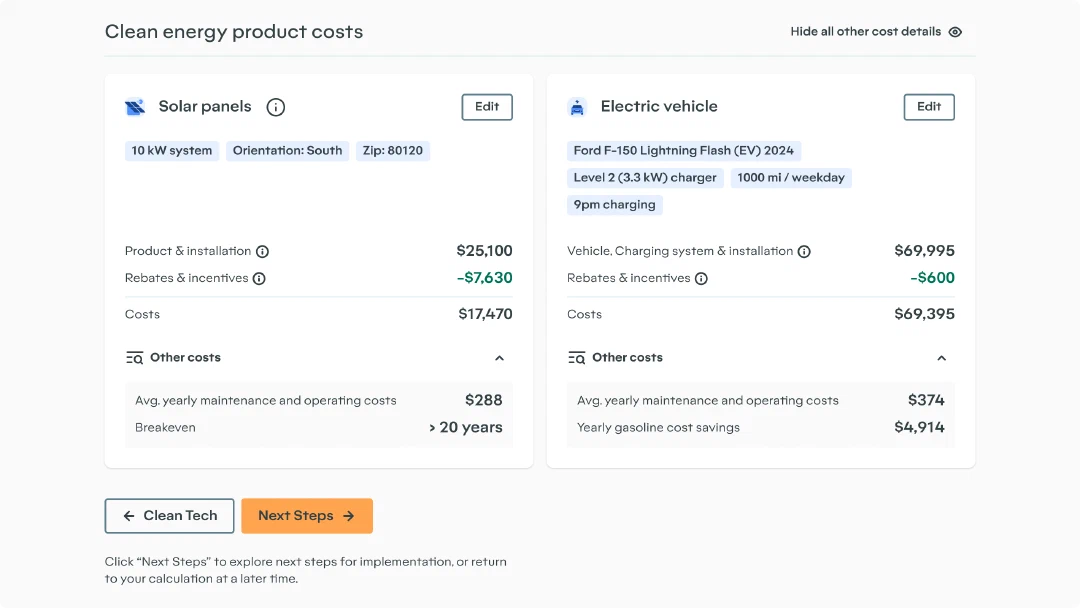Click the $4,914 gasoline savings value

coord(920,427)
